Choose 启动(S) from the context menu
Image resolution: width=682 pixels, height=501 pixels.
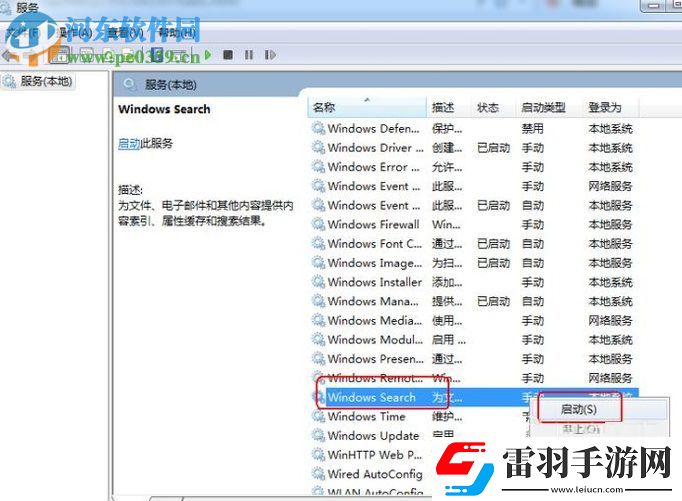coord(579,409)
